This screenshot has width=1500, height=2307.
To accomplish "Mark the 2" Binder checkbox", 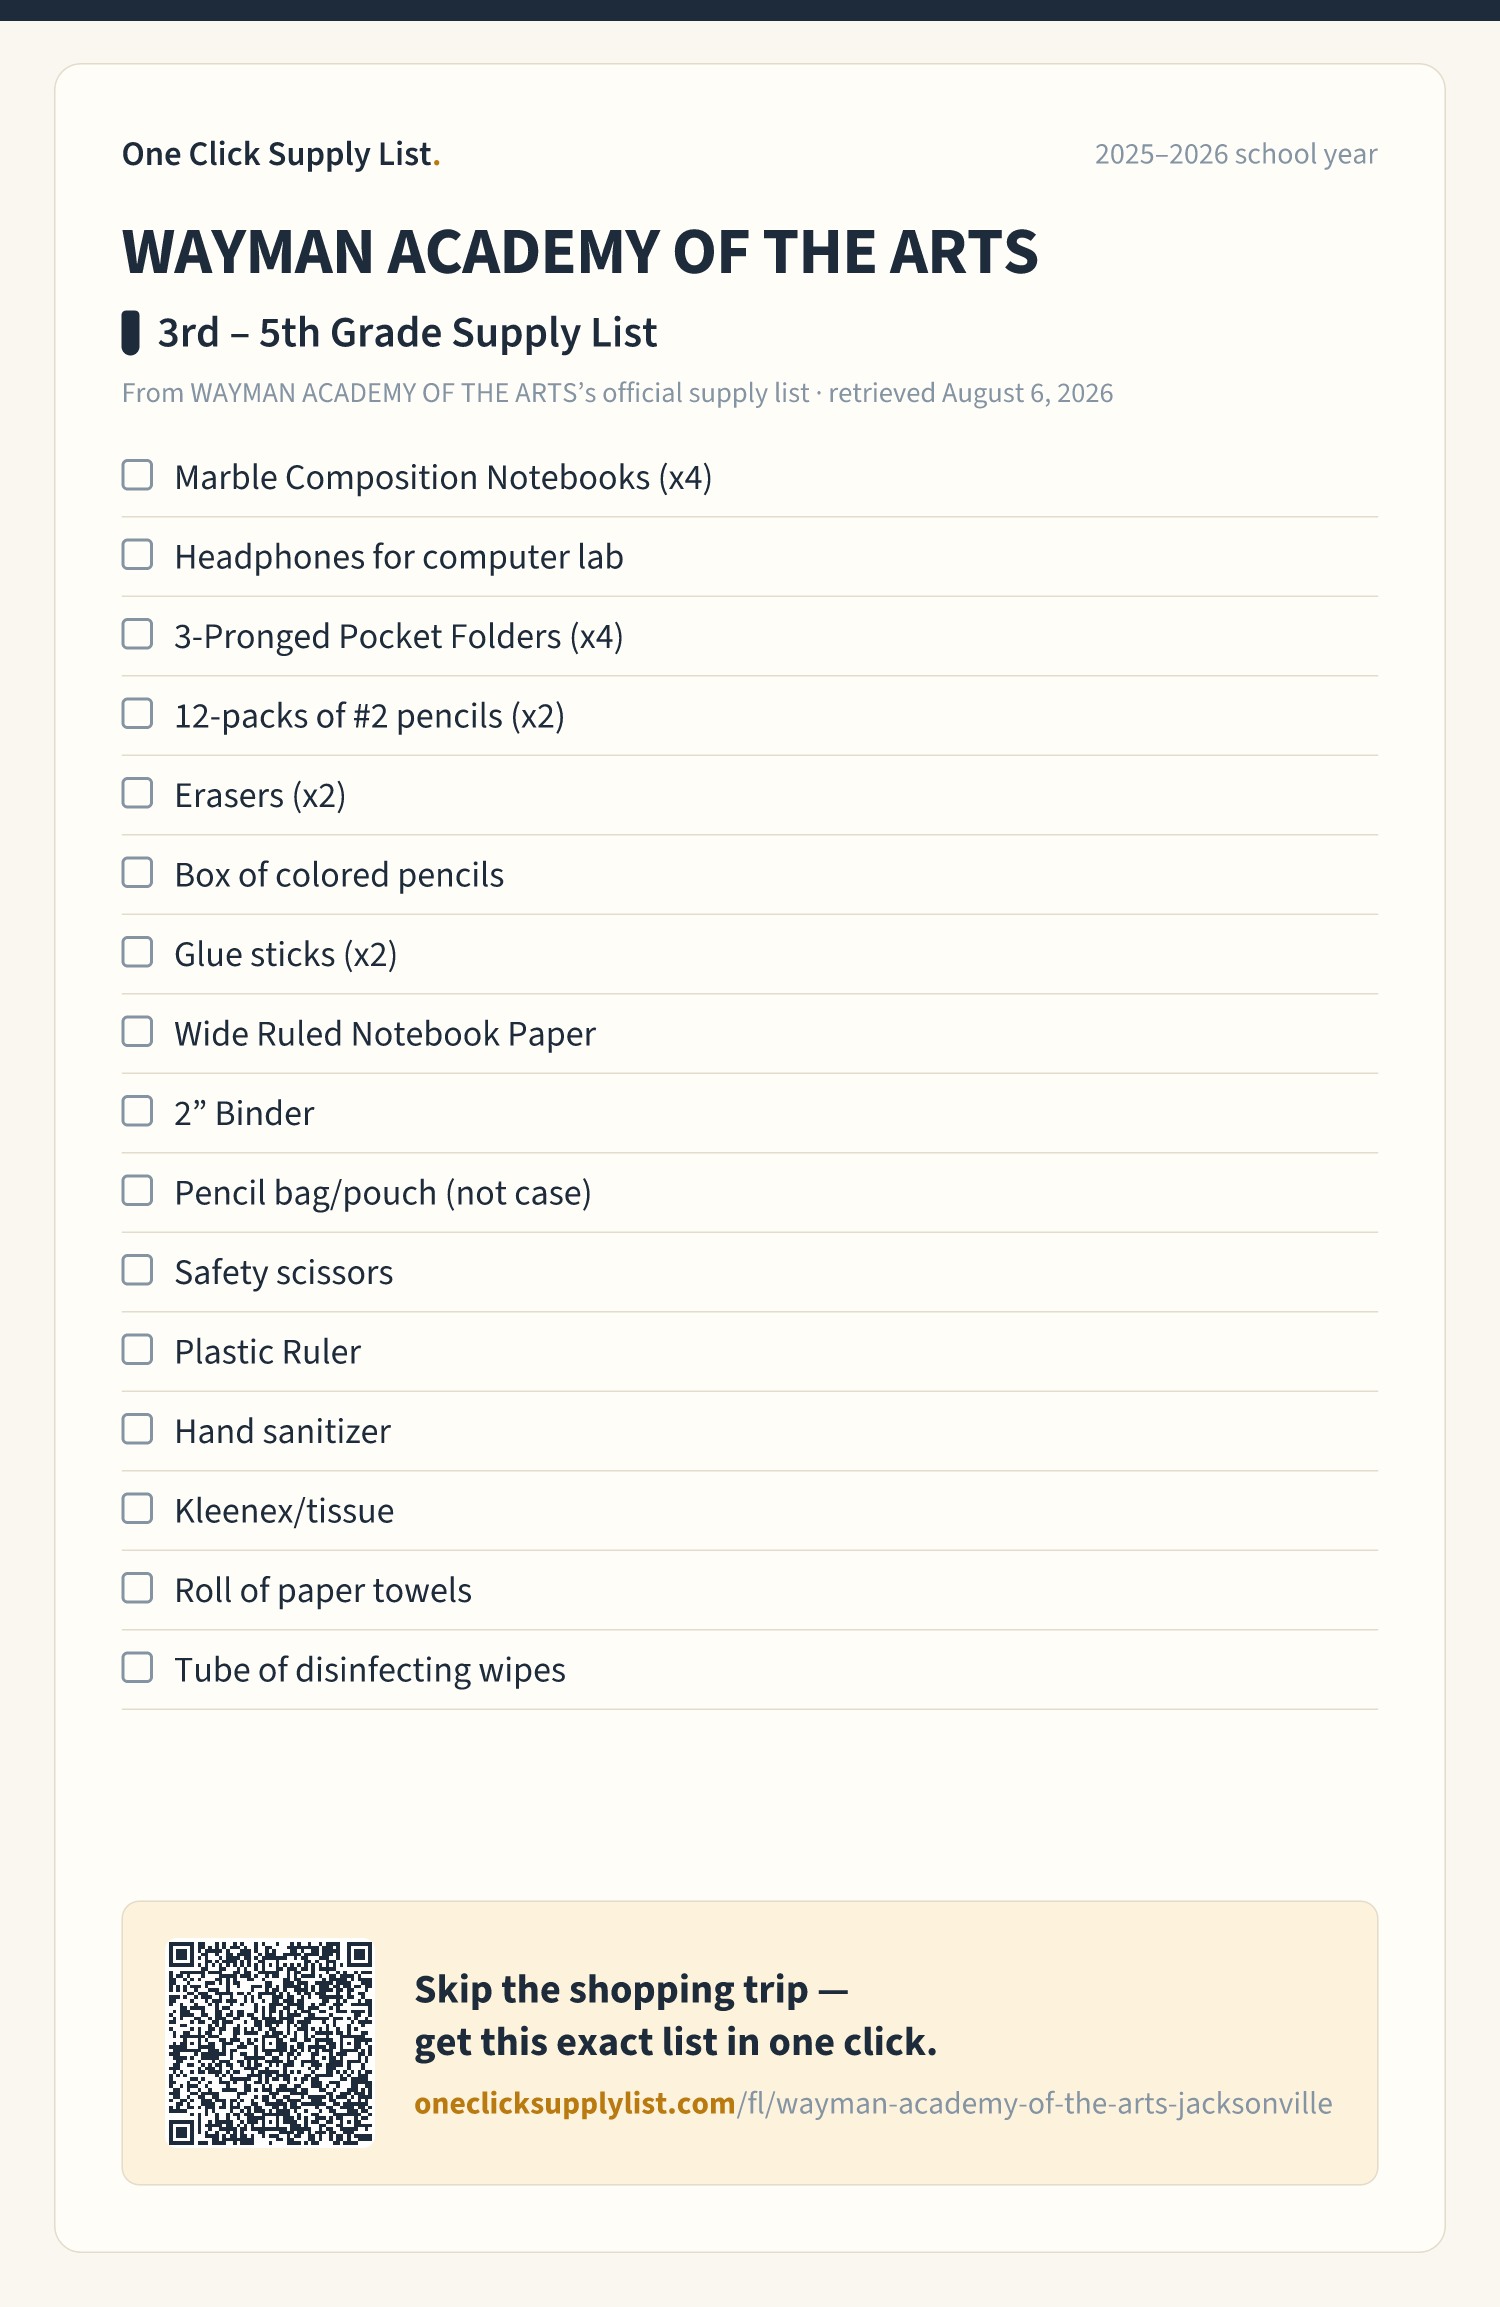I will point(137,1111).
